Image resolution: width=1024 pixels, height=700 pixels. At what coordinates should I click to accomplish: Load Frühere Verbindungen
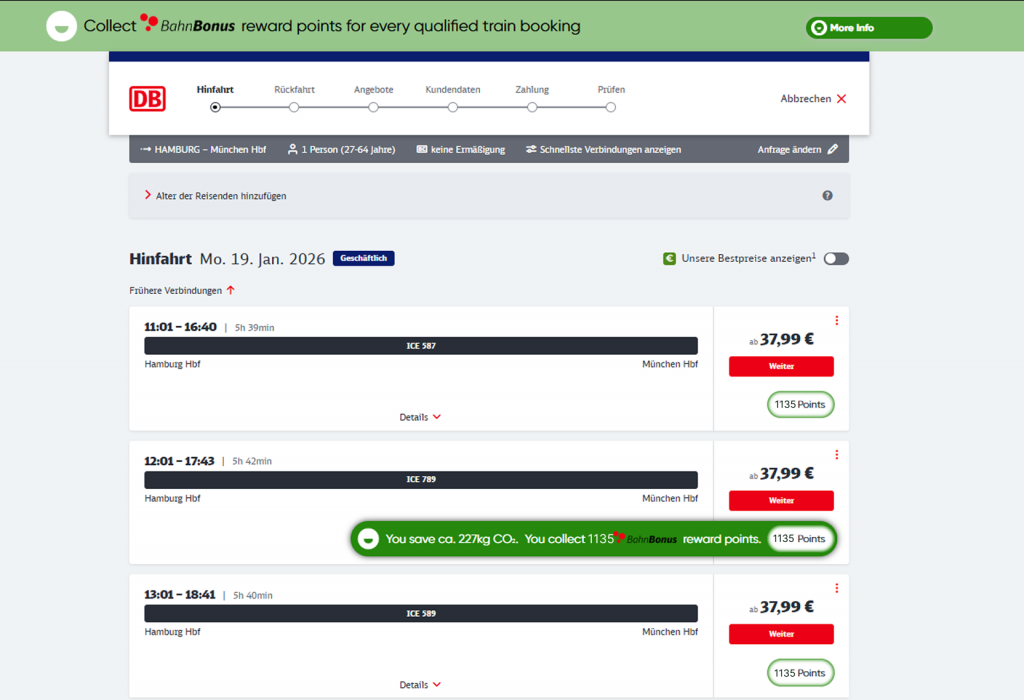182,291
